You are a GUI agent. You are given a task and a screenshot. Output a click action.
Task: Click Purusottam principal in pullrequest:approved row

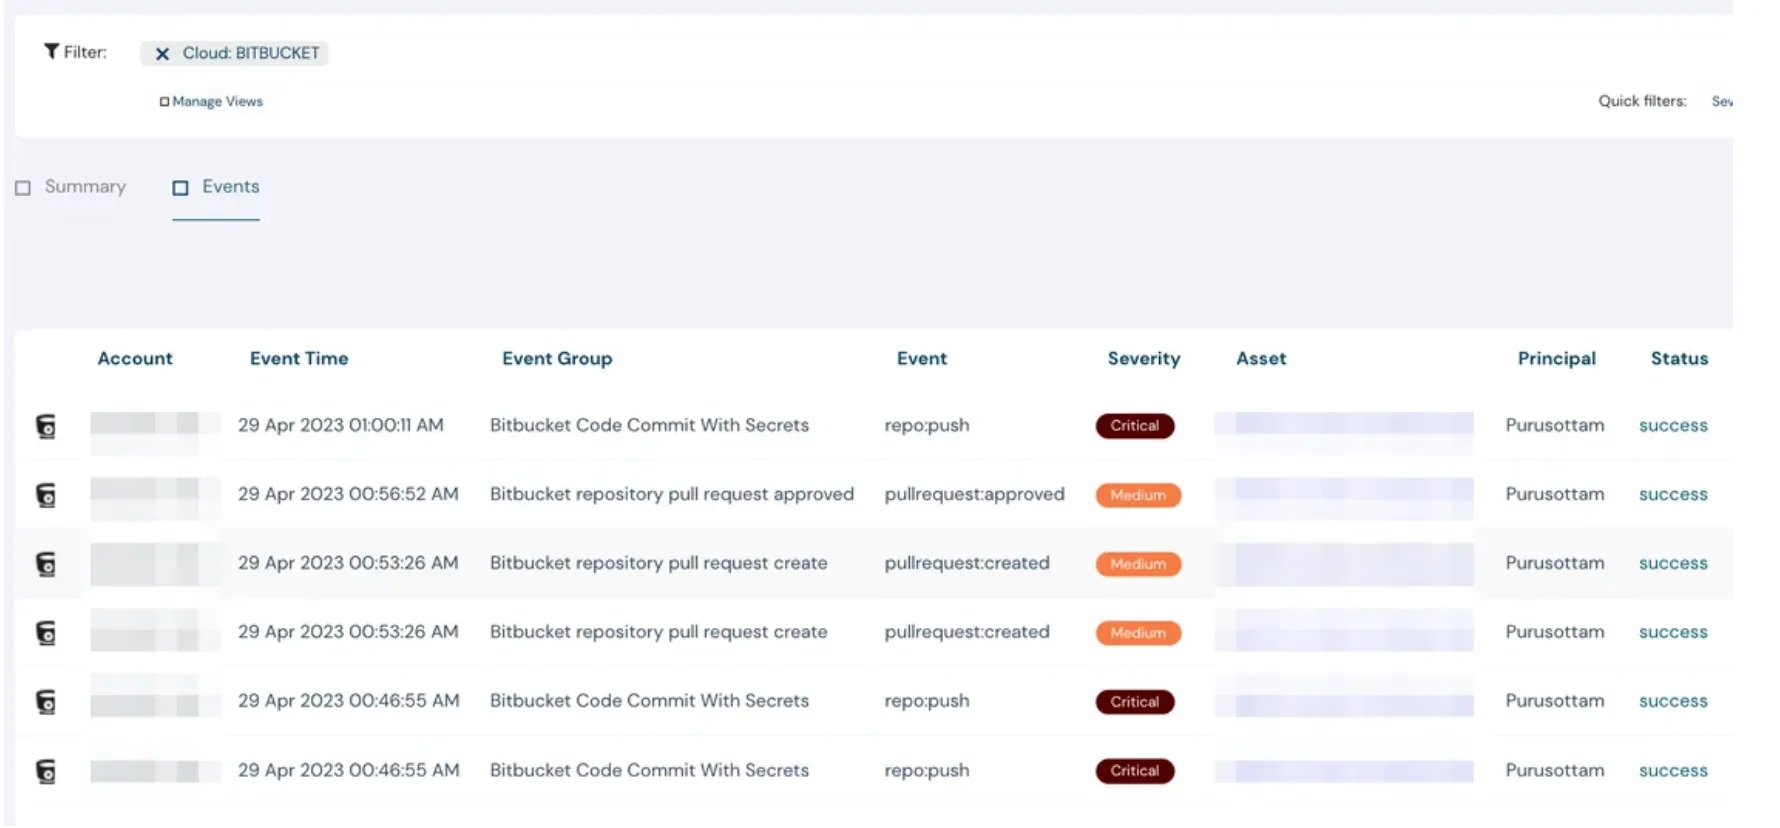[1555, 494]
